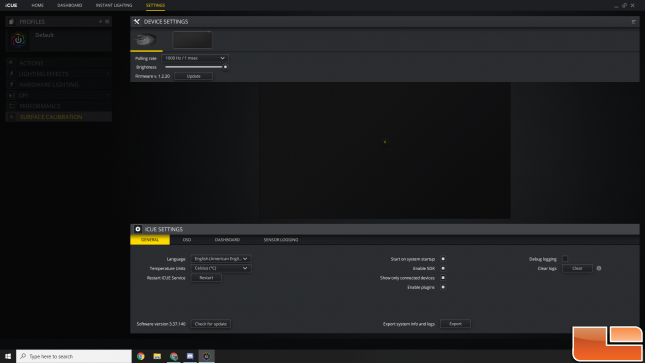This screenshot has width=645, height=363.
Task: Select the Default profile name
Action: pyautogui.click(x=44, y=35)
